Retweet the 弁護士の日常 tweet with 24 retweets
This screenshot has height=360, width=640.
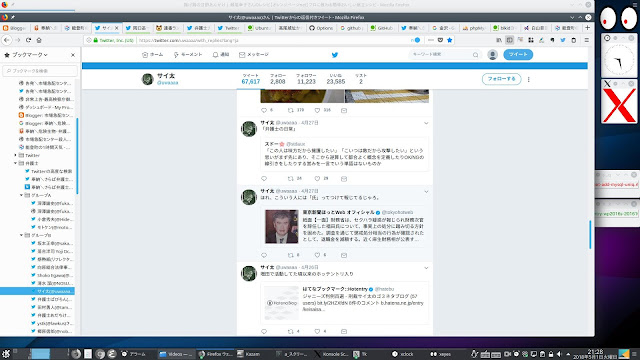[291, 179]
